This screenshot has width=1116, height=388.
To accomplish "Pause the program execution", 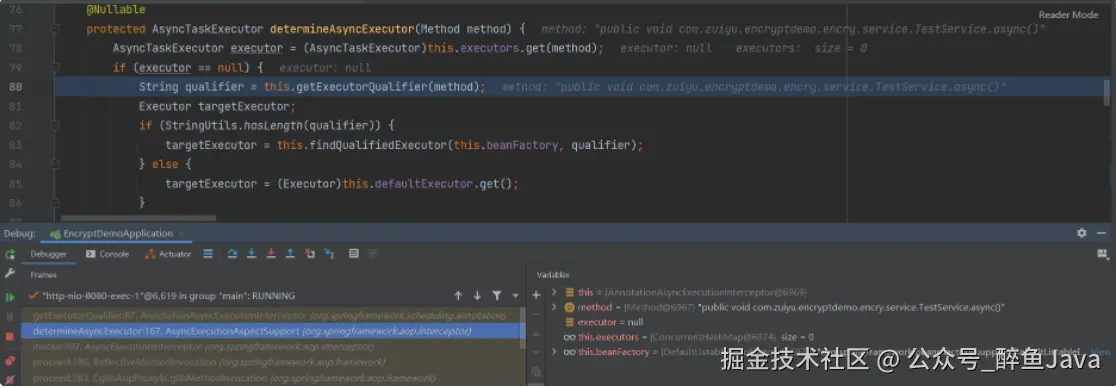I will pos(9,316).
